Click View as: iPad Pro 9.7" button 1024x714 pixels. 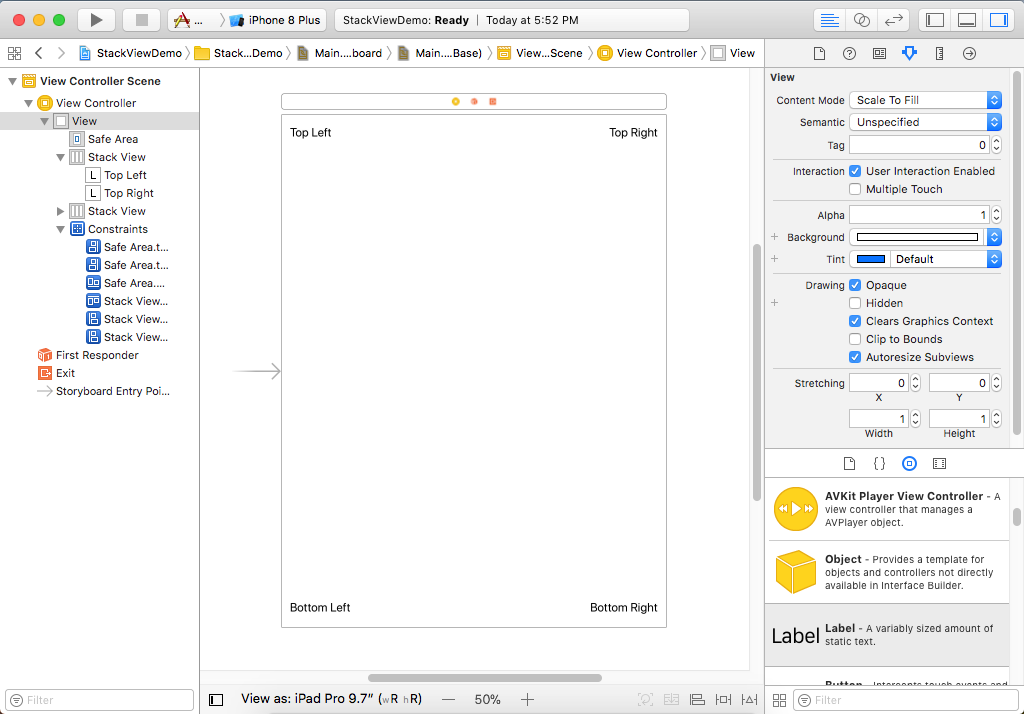331,699
